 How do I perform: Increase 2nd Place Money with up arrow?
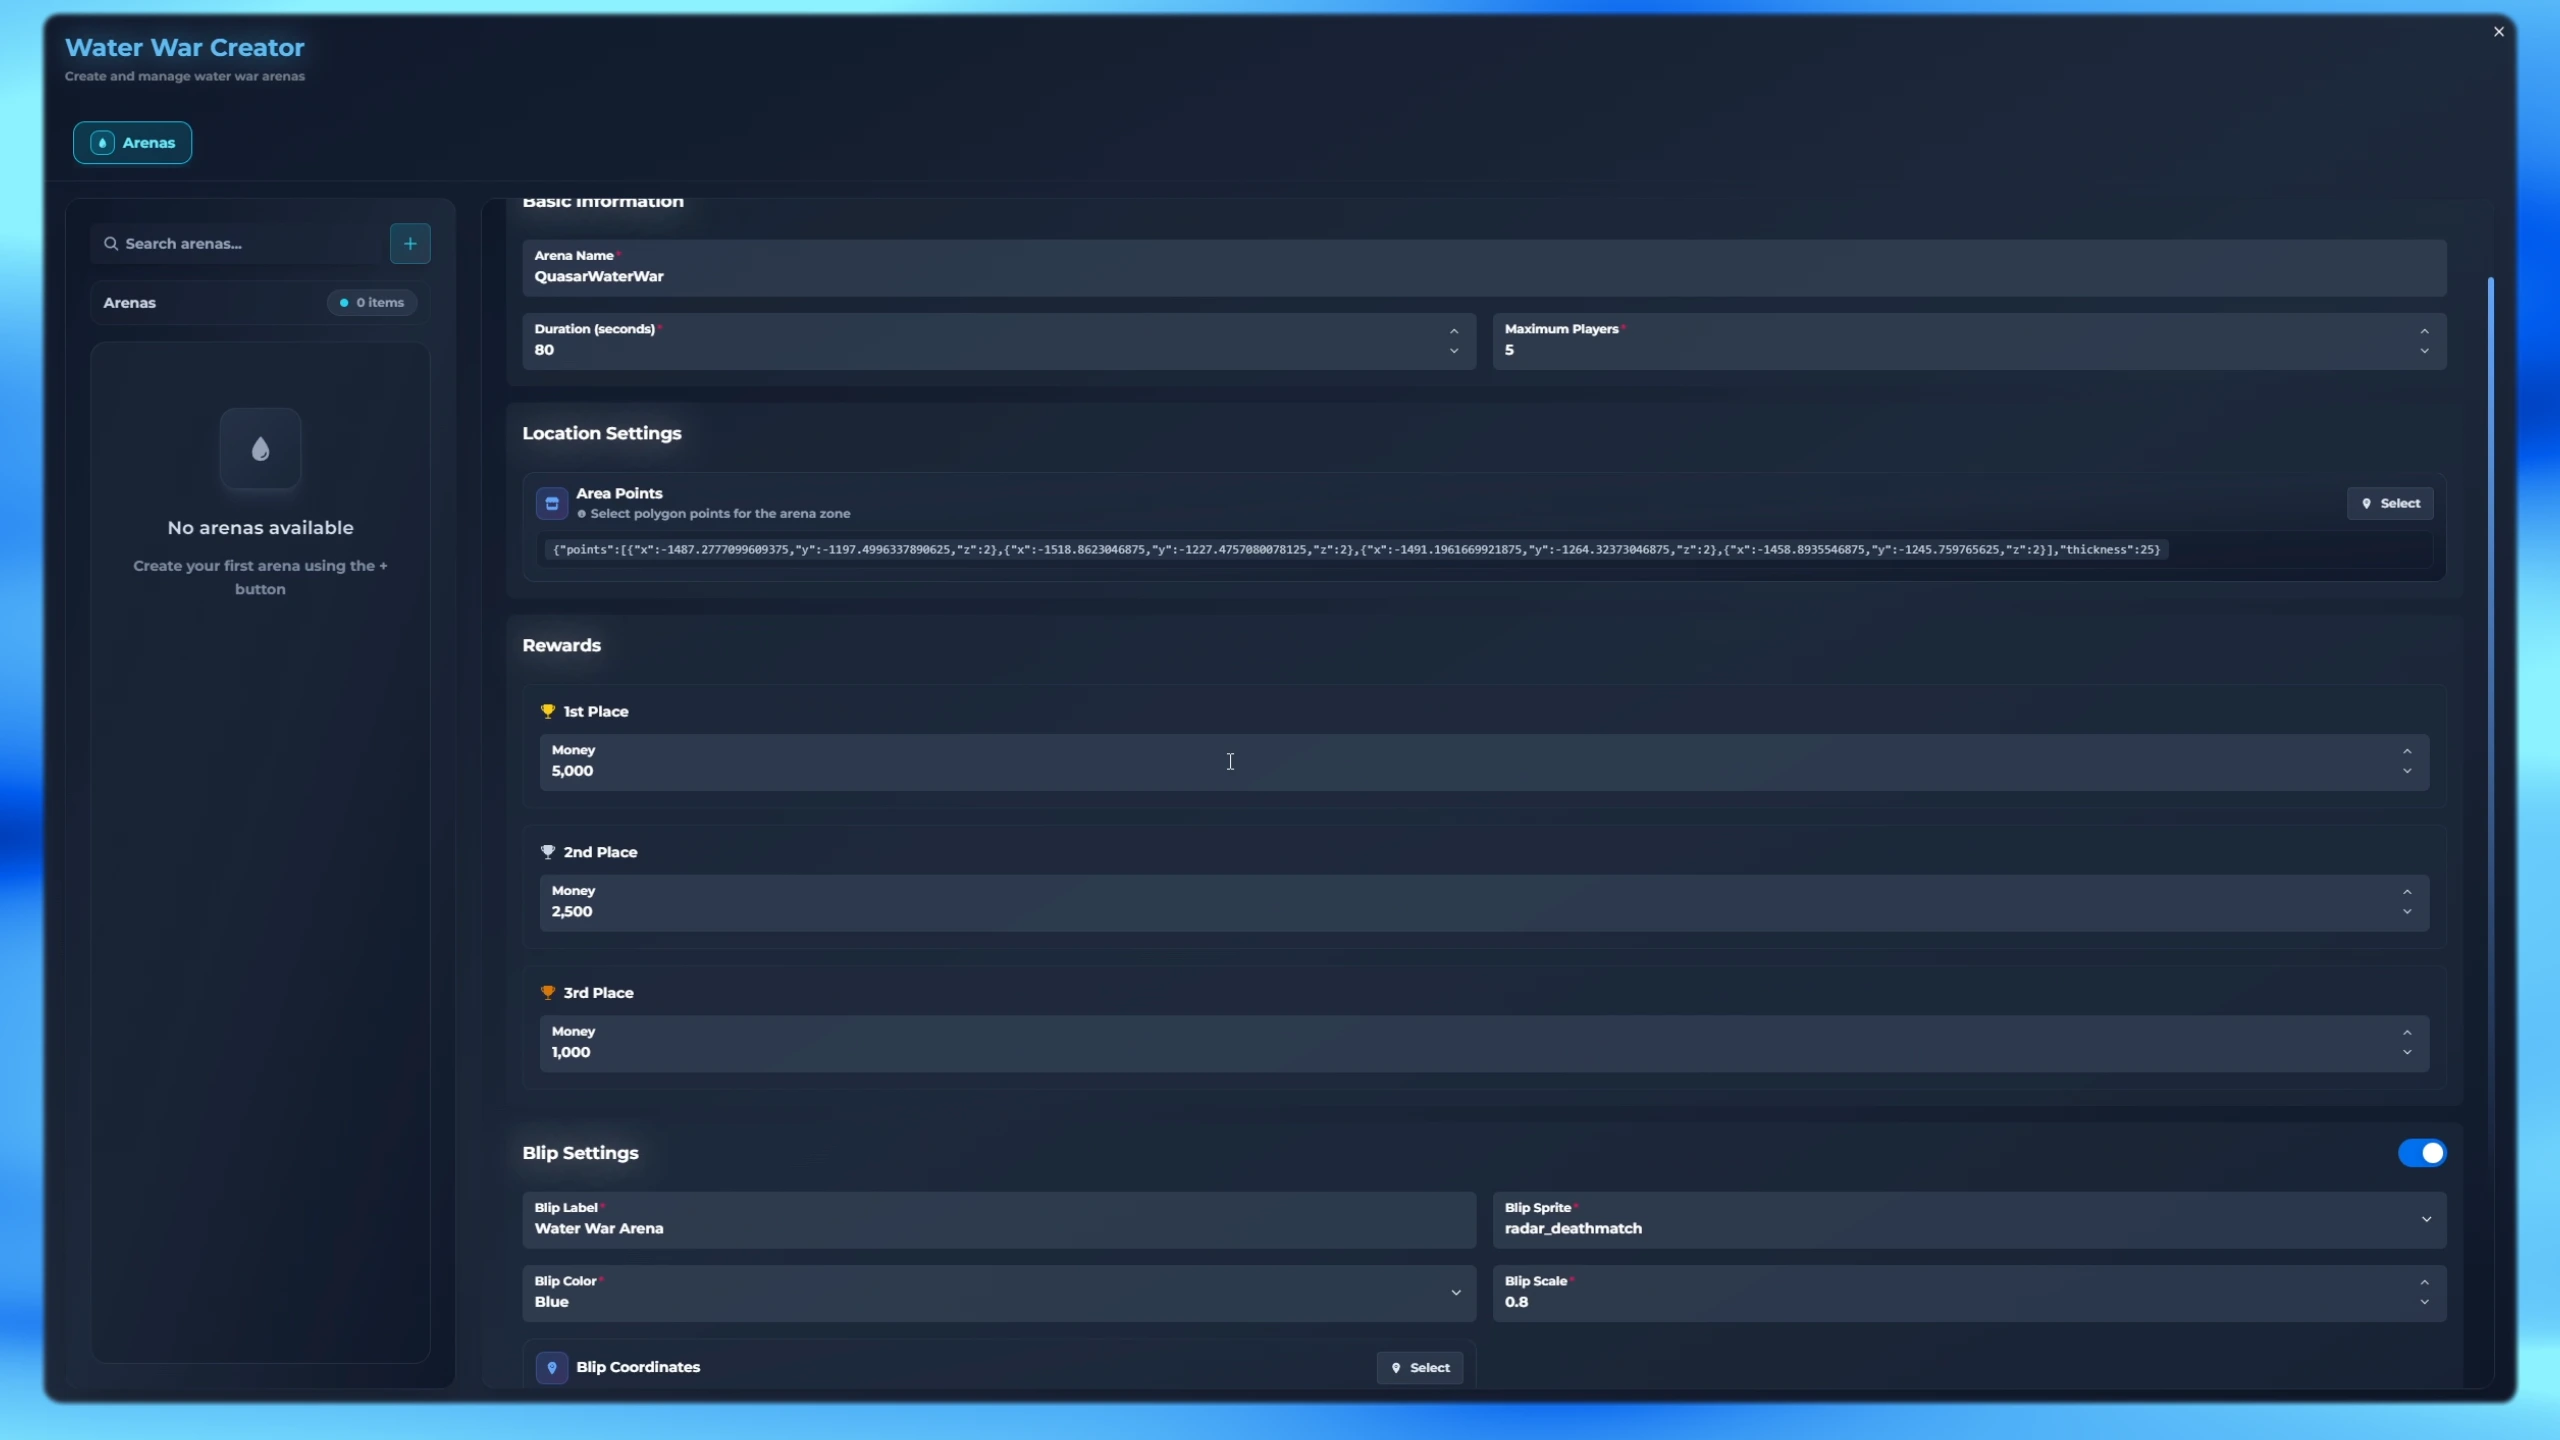(2407, 892)
